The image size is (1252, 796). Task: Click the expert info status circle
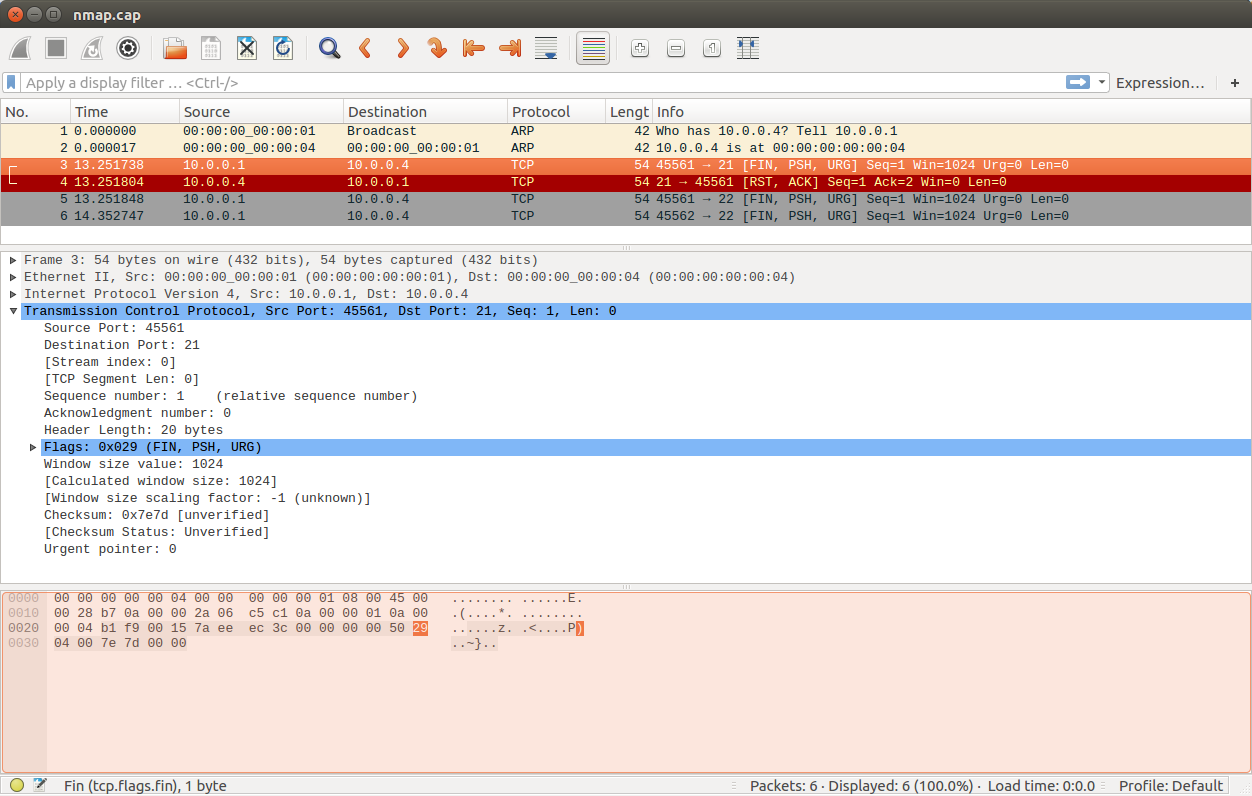(x=17, y=785)
